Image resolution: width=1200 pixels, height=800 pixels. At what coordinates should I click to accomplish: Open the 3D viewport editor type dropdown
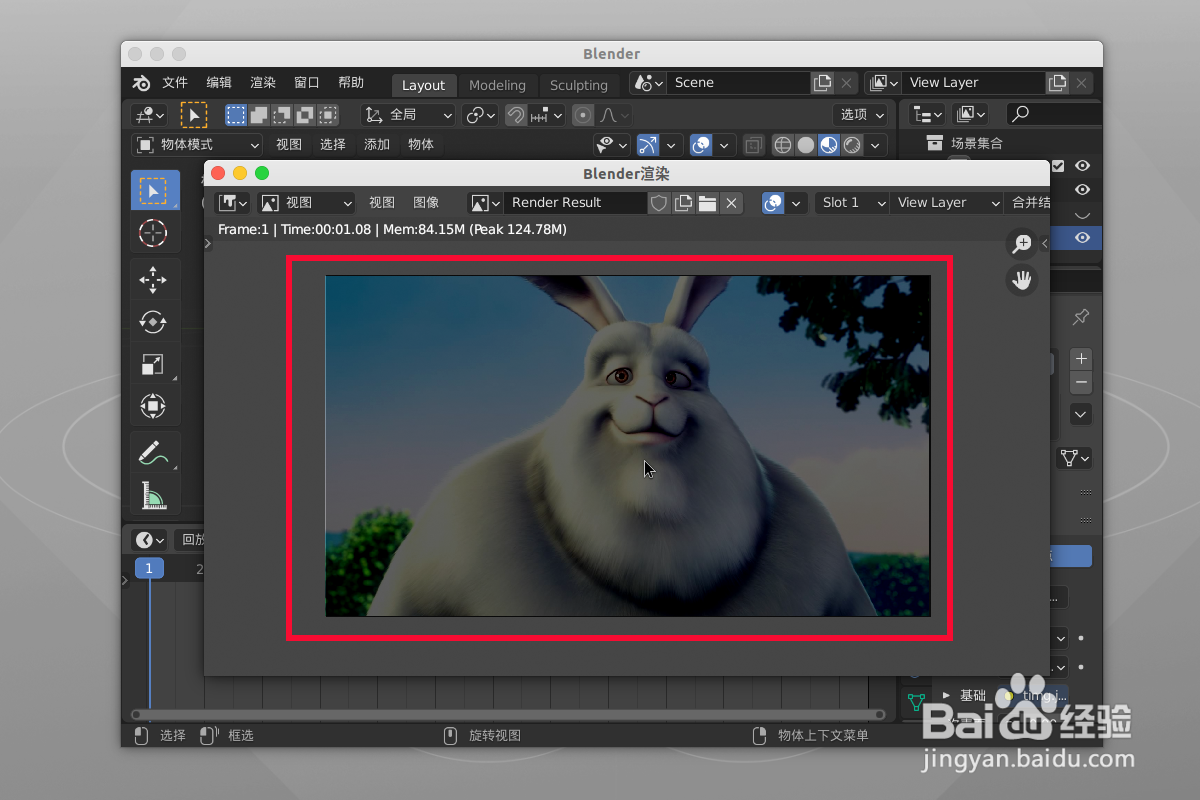[x=150, y=115]
